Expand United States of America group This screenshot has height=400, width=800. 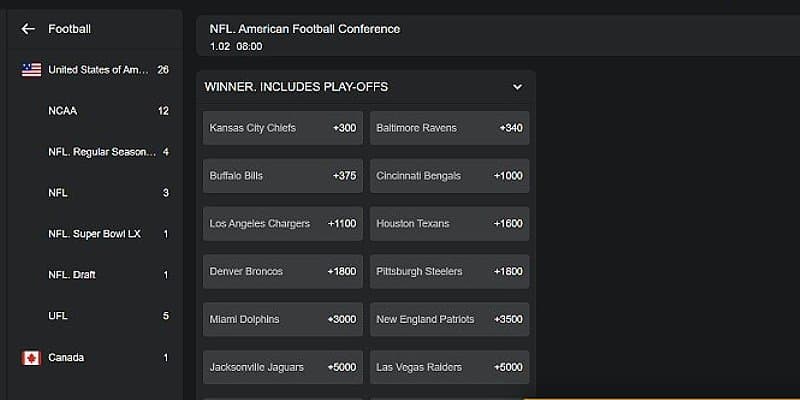pyautogui.click(x=98, y=70)
